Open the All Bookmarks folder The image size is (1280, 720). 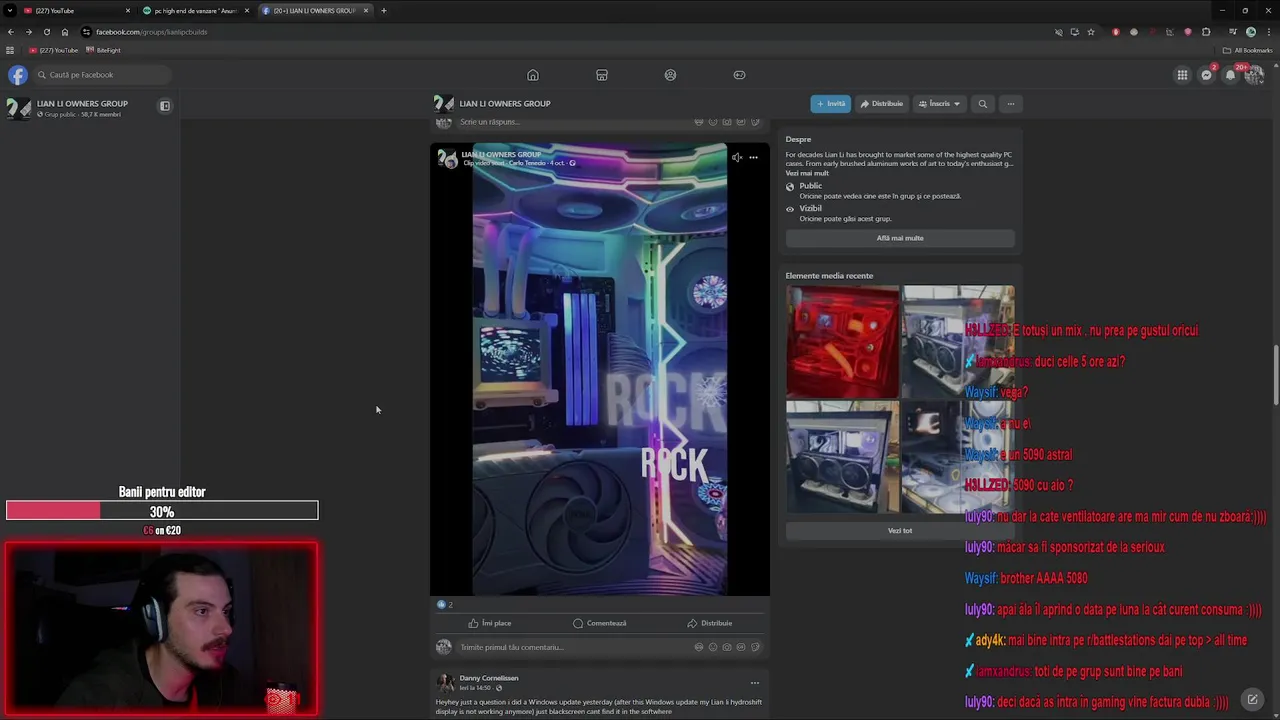(x=1246, y=50)
